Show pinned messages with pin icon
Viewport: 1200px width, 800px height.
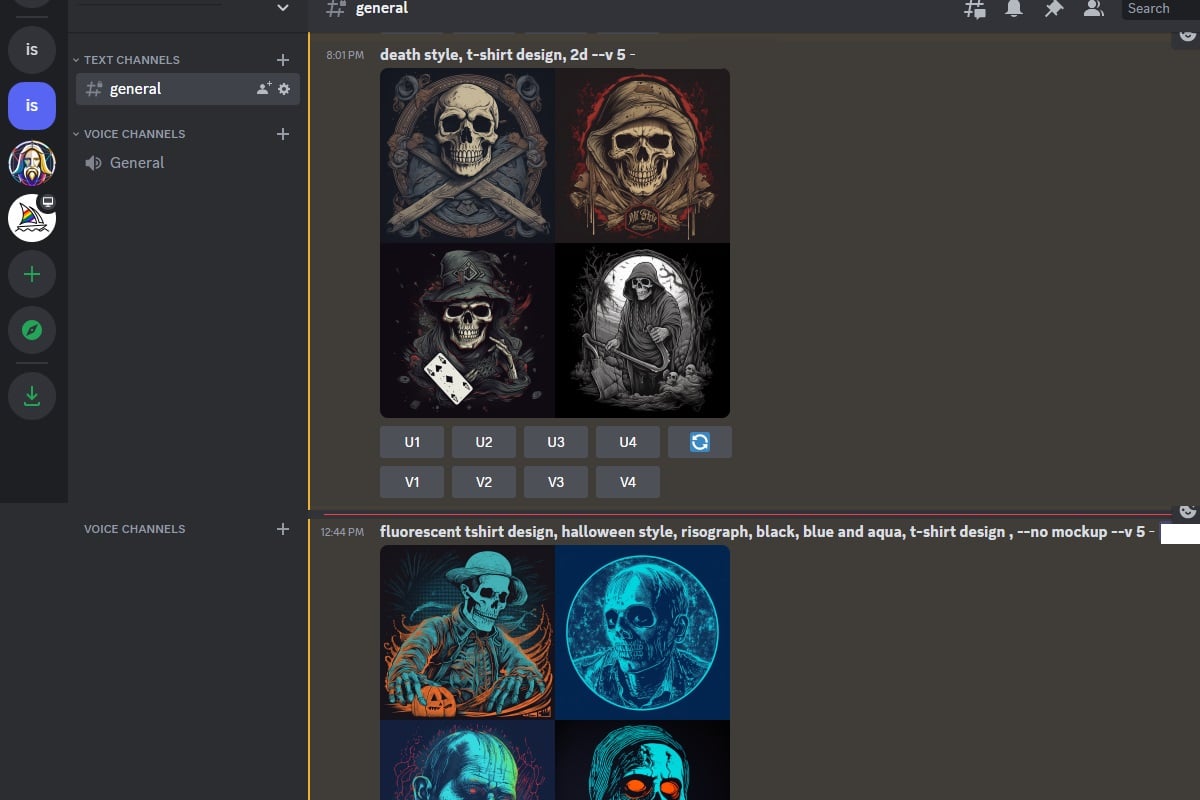click(x=1053, y=9)
